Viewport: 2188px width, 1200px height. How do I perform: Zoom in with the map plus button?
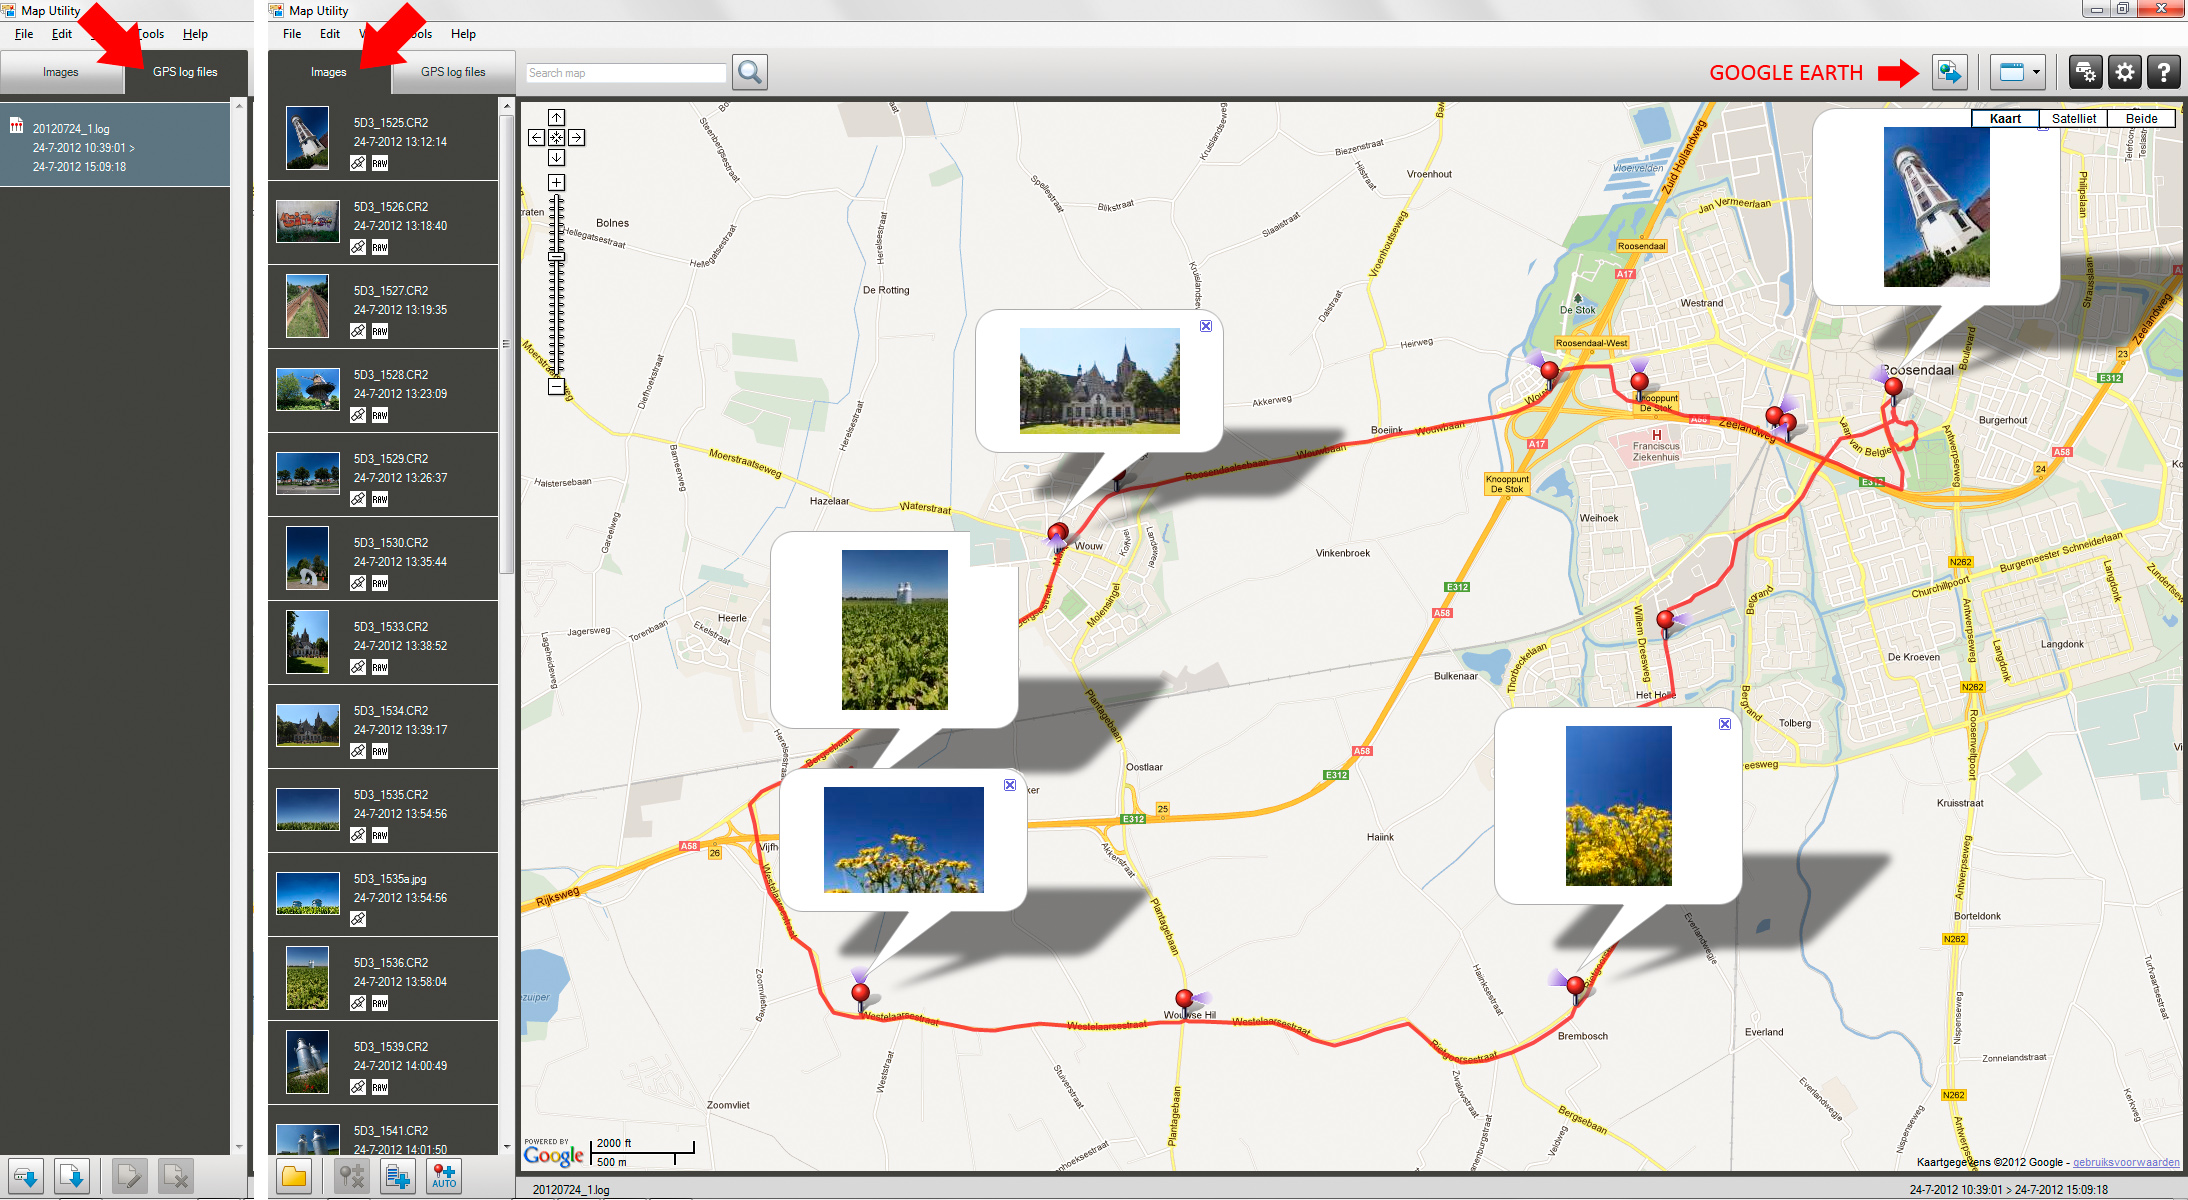click(x=556, y=183)
